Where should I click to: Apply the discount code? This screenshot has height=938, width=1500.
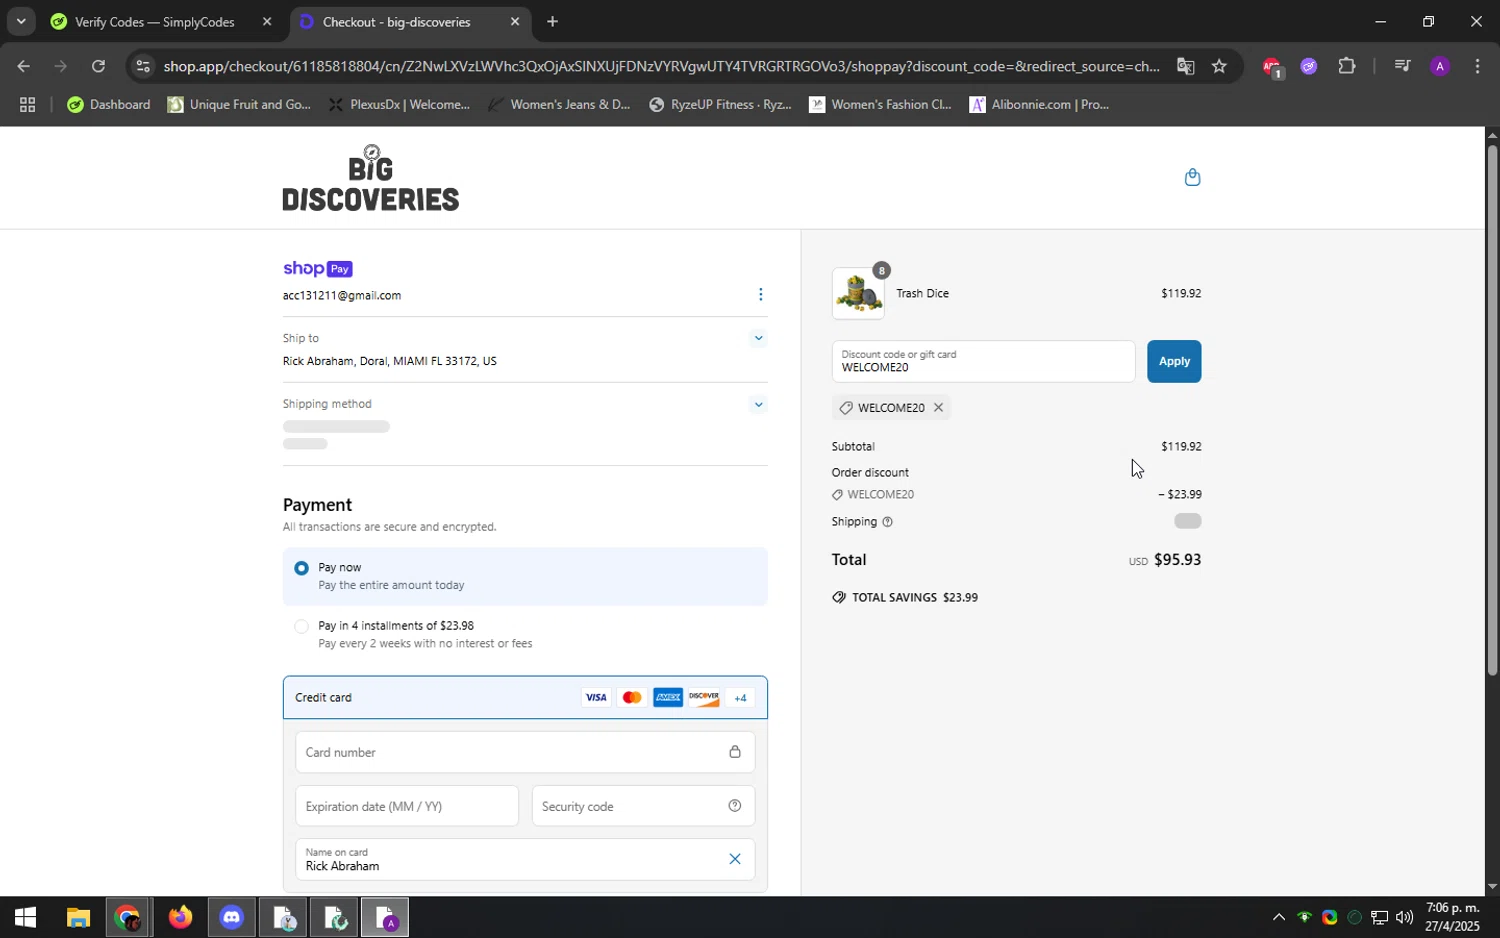1174,361
